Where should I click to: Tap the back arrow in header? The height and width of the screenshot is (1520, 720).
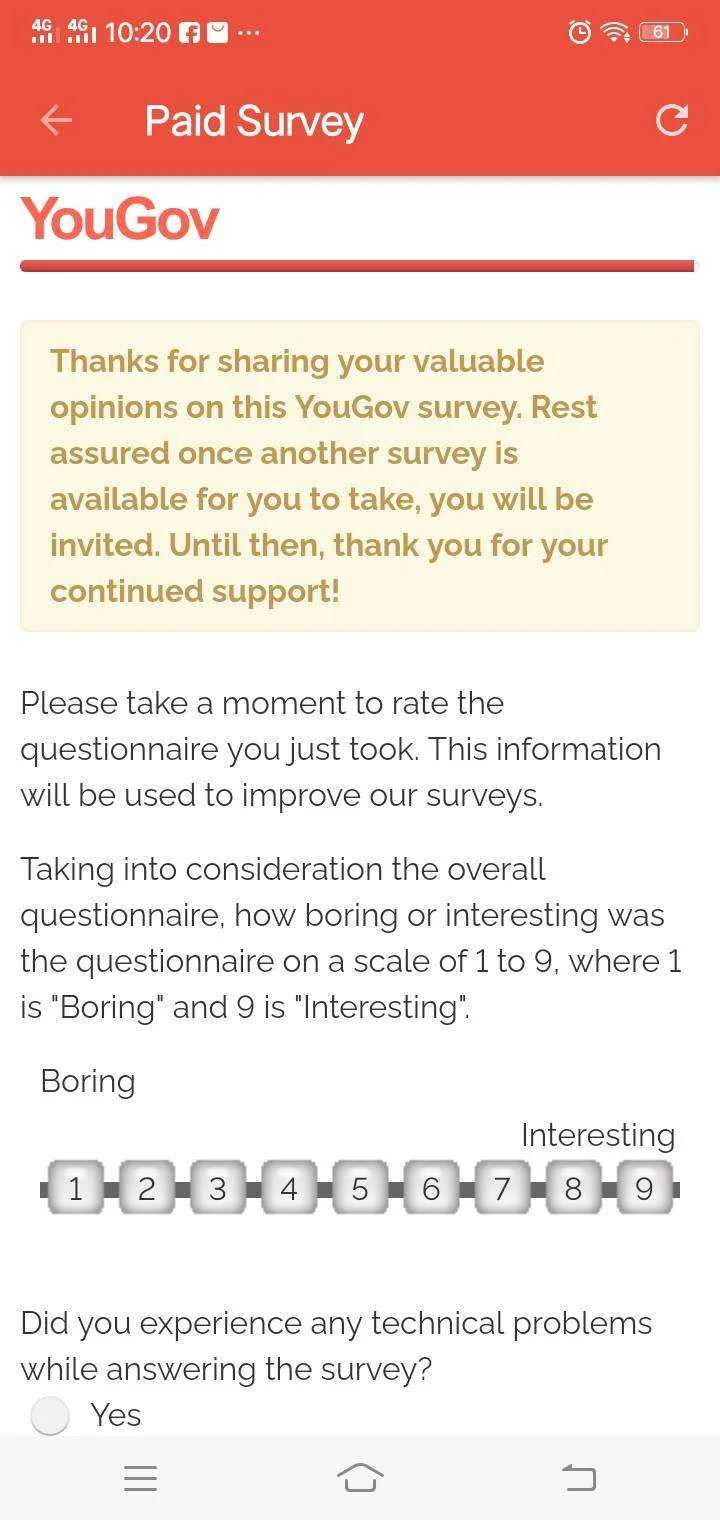[56, 121]
